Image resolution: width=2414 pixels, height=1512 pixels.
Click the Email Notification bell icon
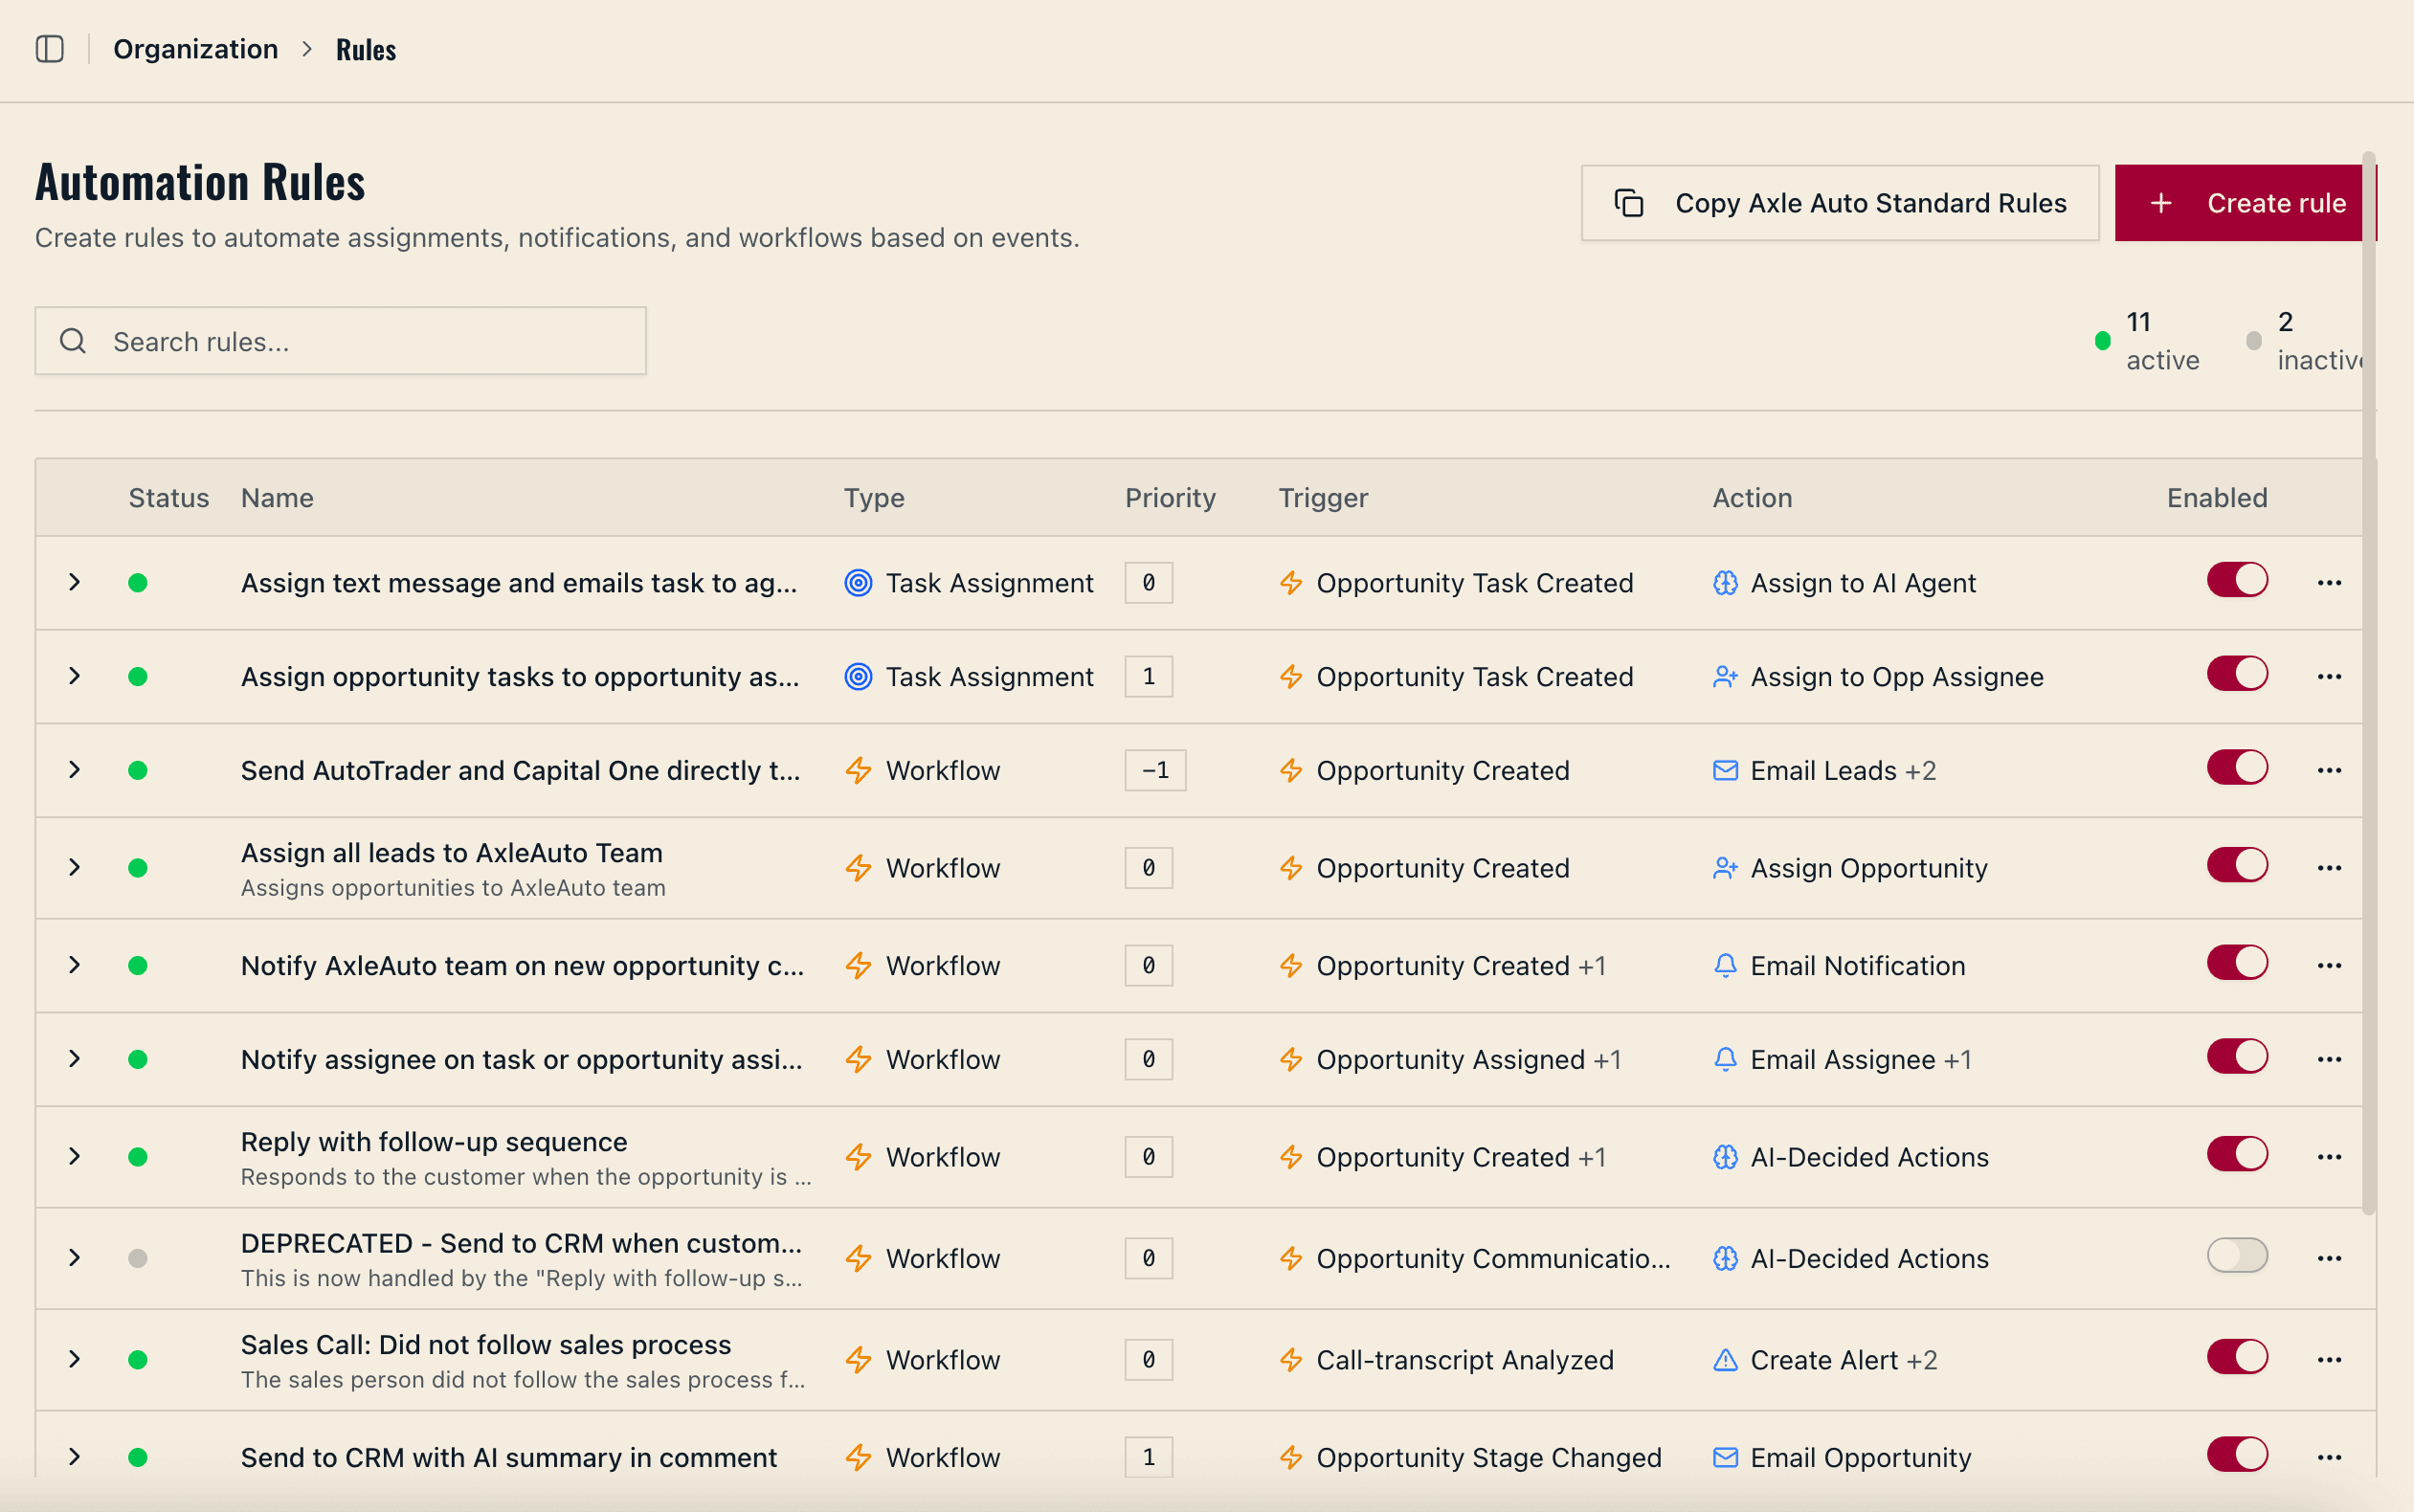coord(1725,966)
